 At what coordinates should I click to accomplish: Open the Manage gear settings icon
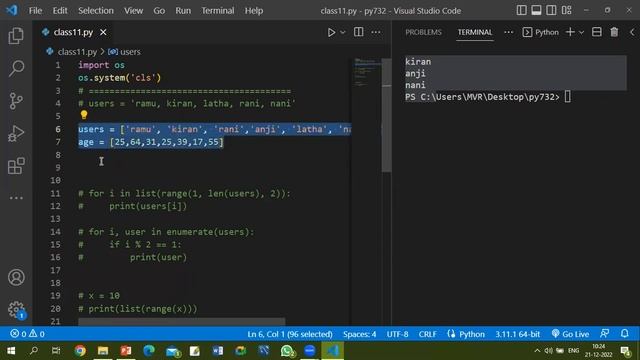[x=16, y=309]
